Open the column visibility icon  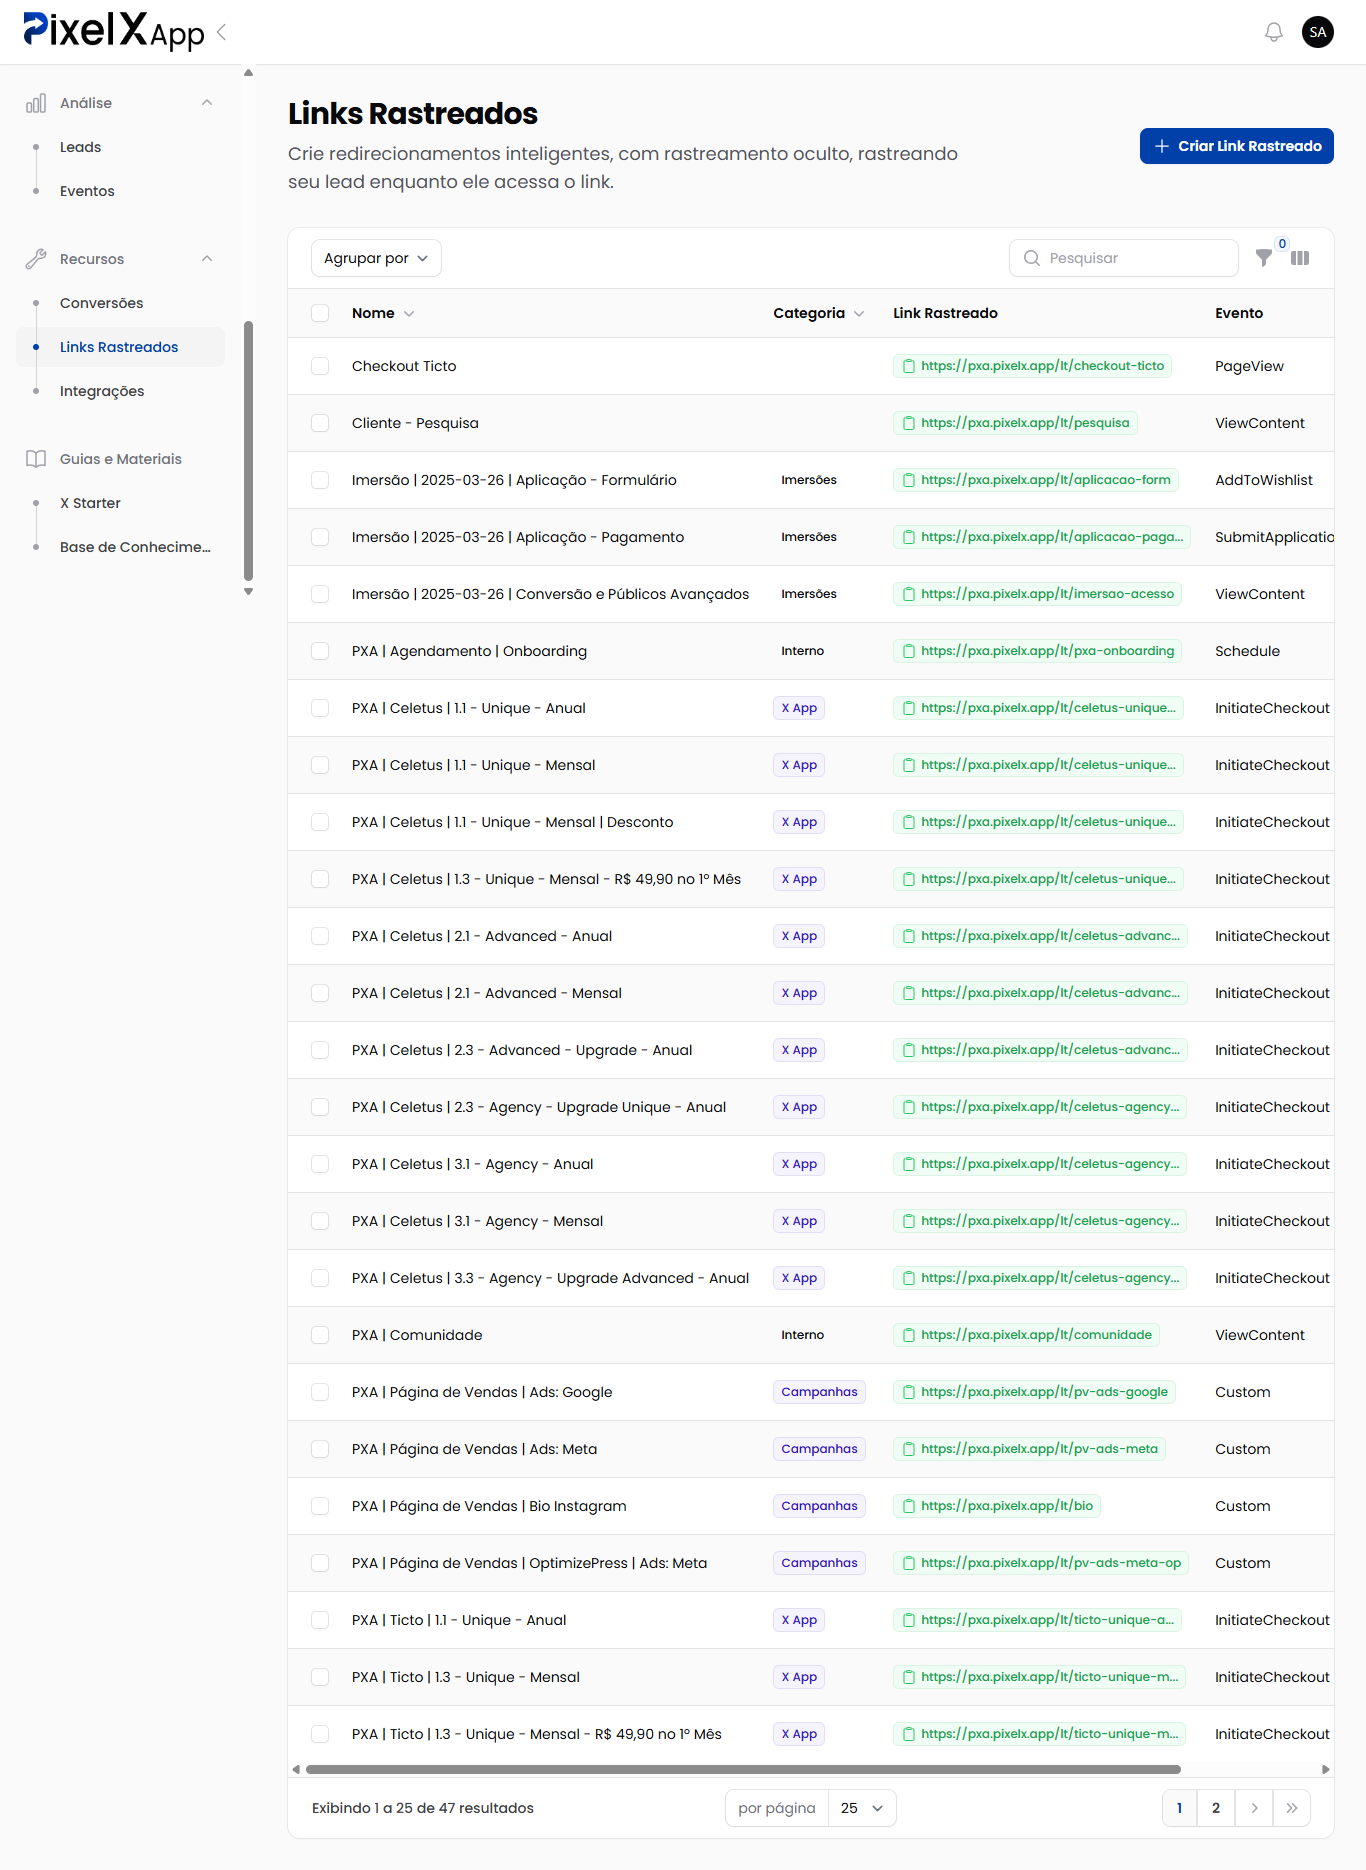pos(1300,258)
